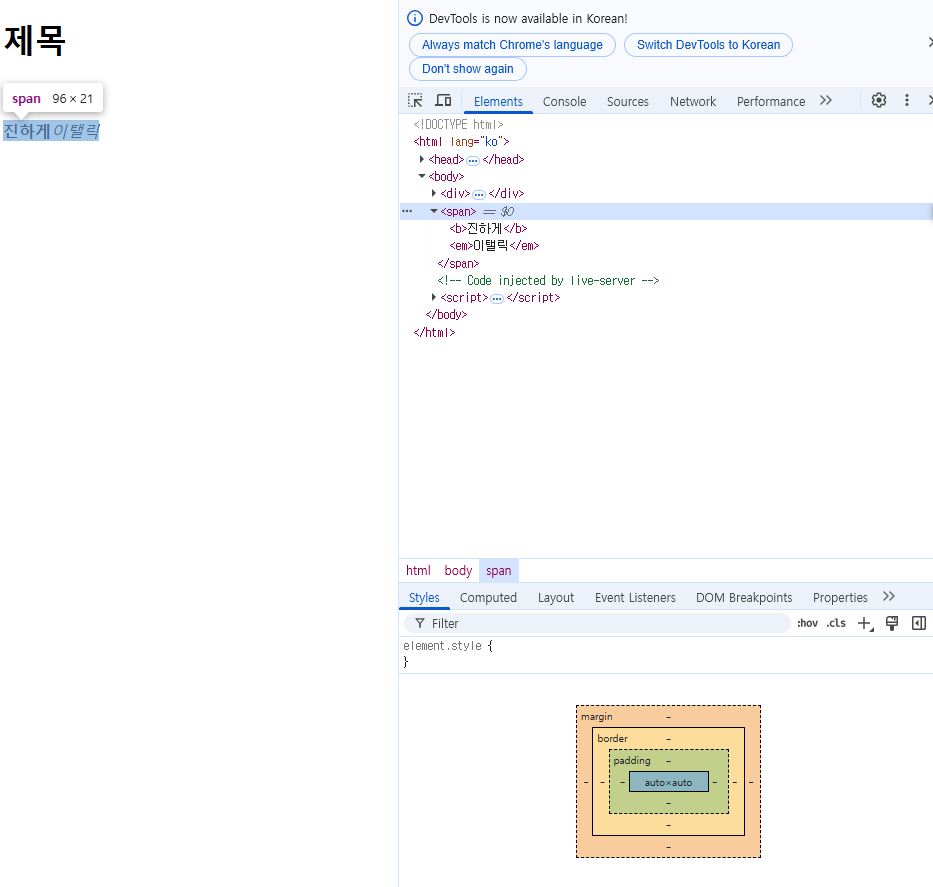Open DevTools settings gear

(879, 101)
